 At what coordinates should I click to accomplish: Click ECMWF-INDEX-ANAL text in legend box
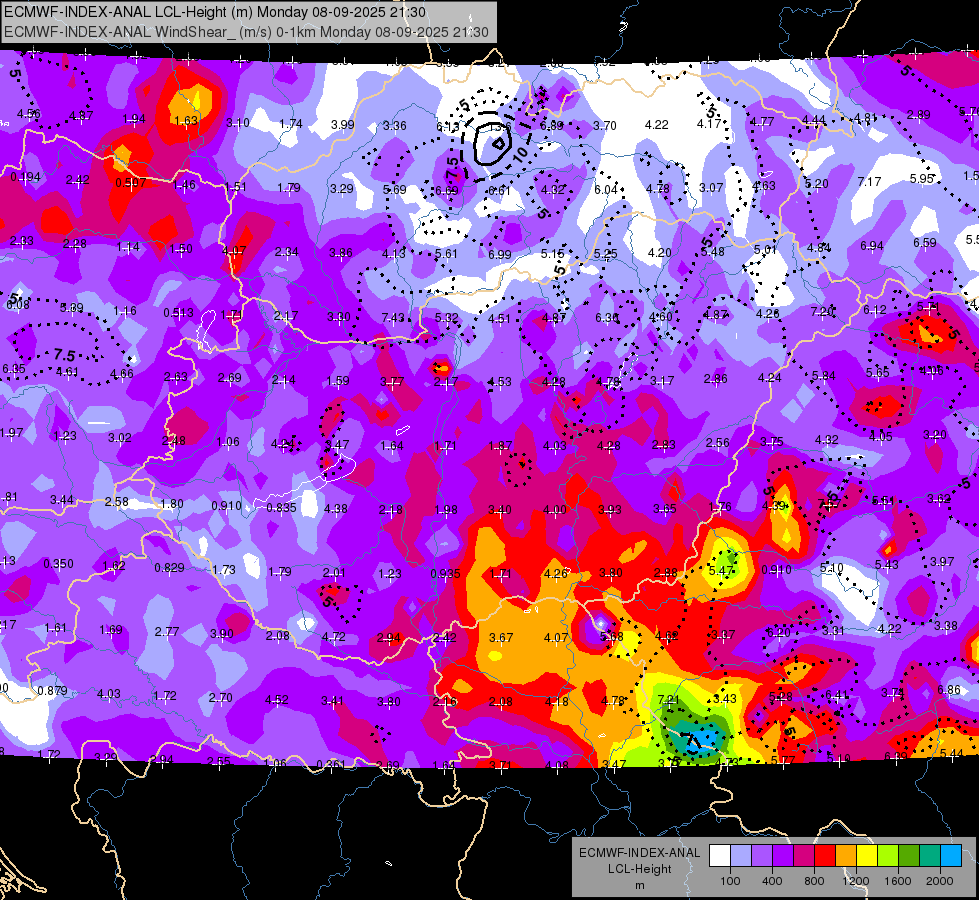coord(639,853)
